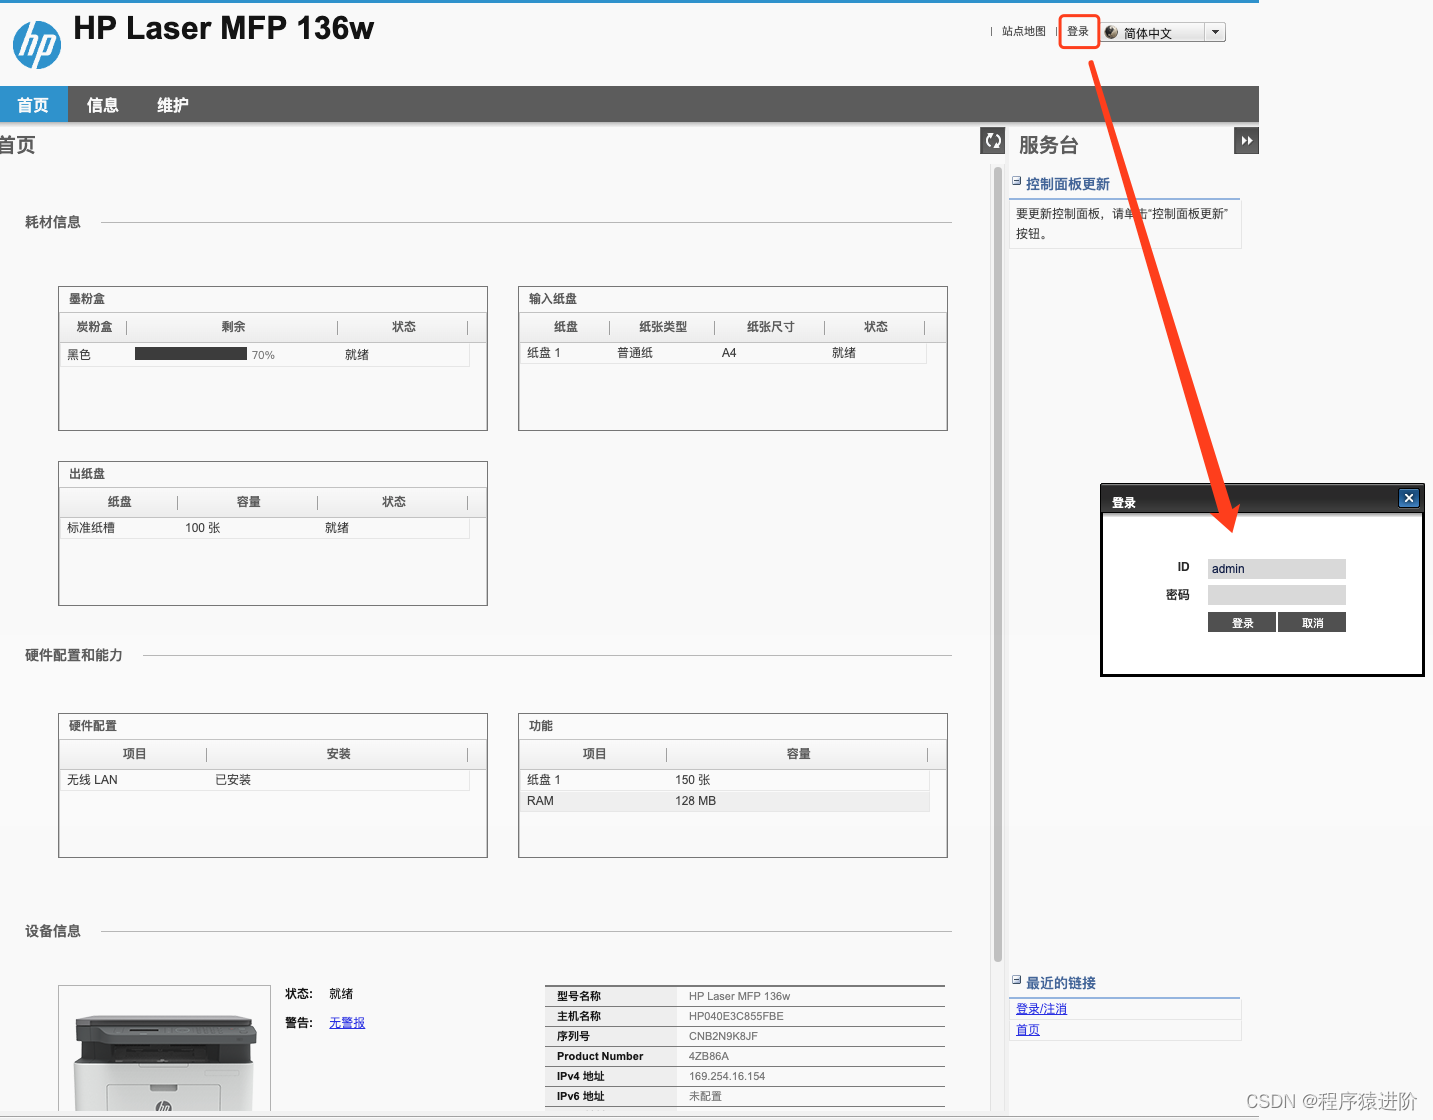This screenshot has width=1433, height=1120.
Task: Click the 型号名称 value HP Laser MFP 136w
Action: click(x=739, y=996)
